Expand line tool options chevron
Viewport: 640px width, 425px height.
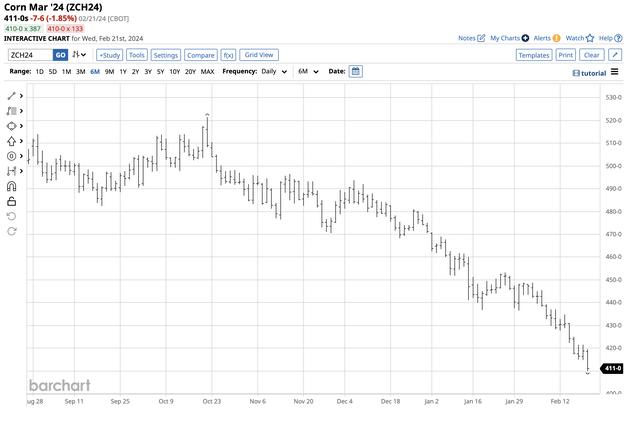[21, 96]
